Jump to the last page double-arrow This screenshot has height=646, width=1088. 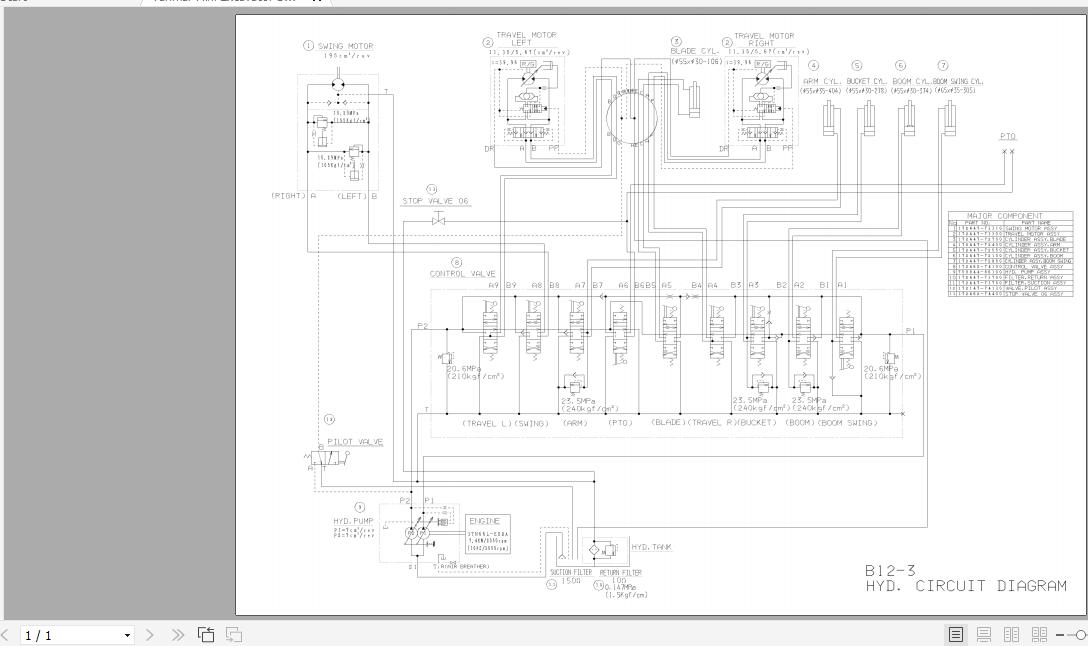[x=178, y=634]
